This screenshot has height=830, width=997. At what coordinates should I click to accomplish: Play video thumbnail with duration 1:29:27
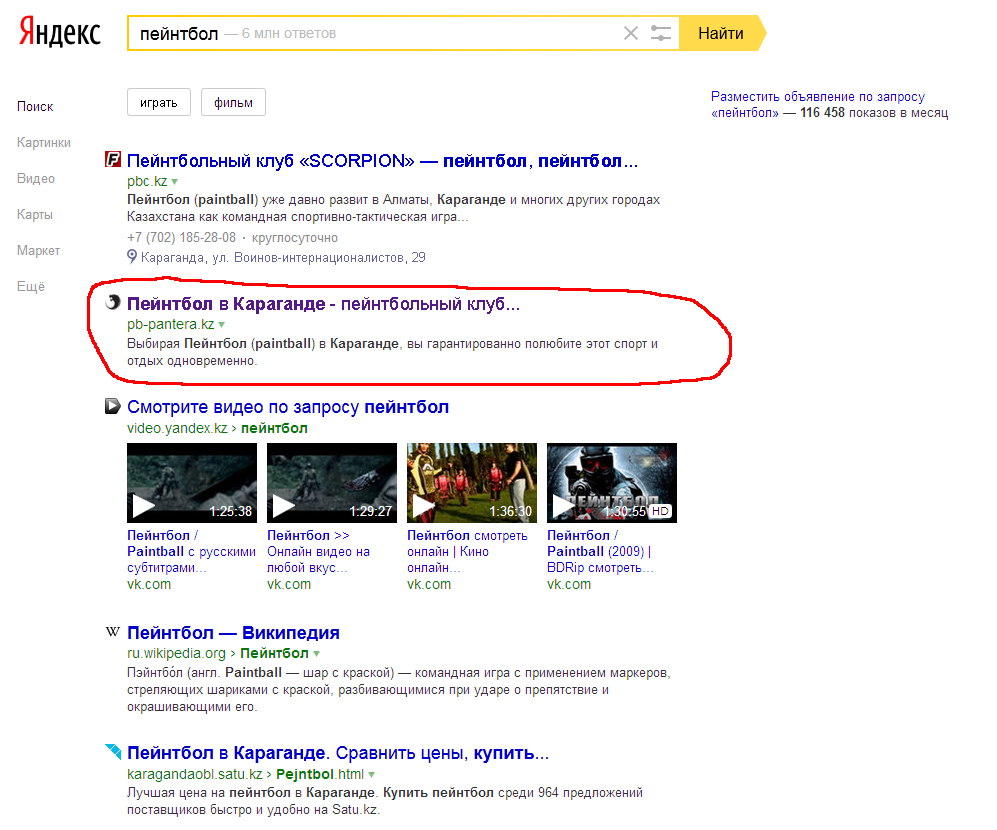pos(332,483)
